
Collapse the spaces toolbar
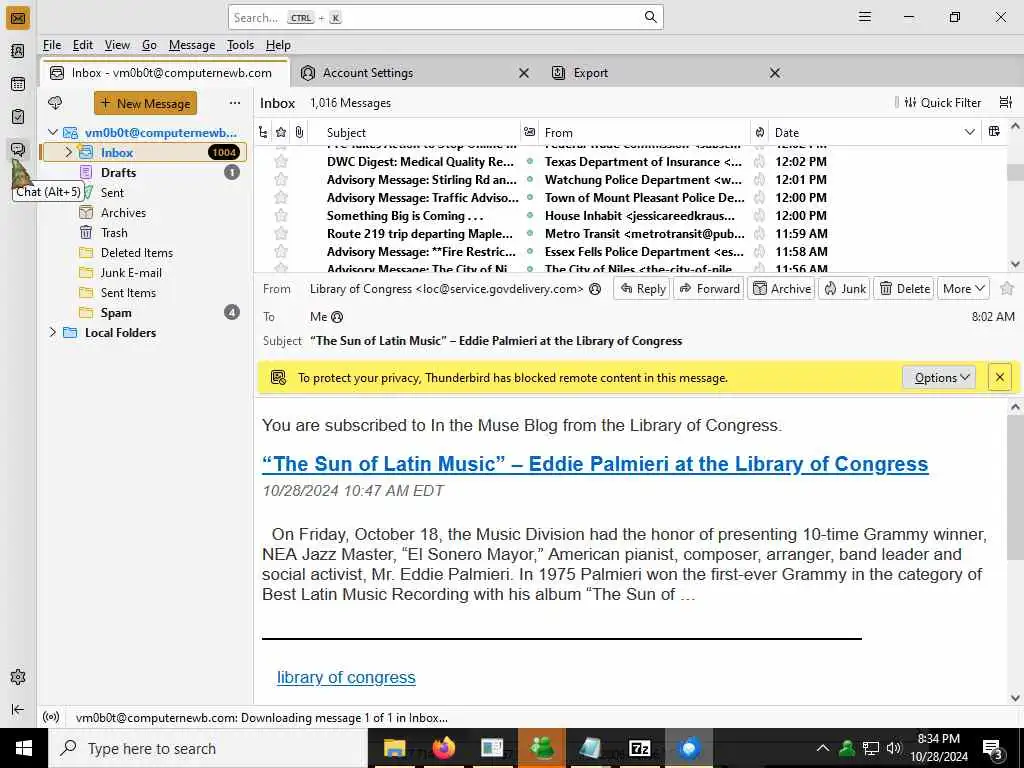(18, 709)
